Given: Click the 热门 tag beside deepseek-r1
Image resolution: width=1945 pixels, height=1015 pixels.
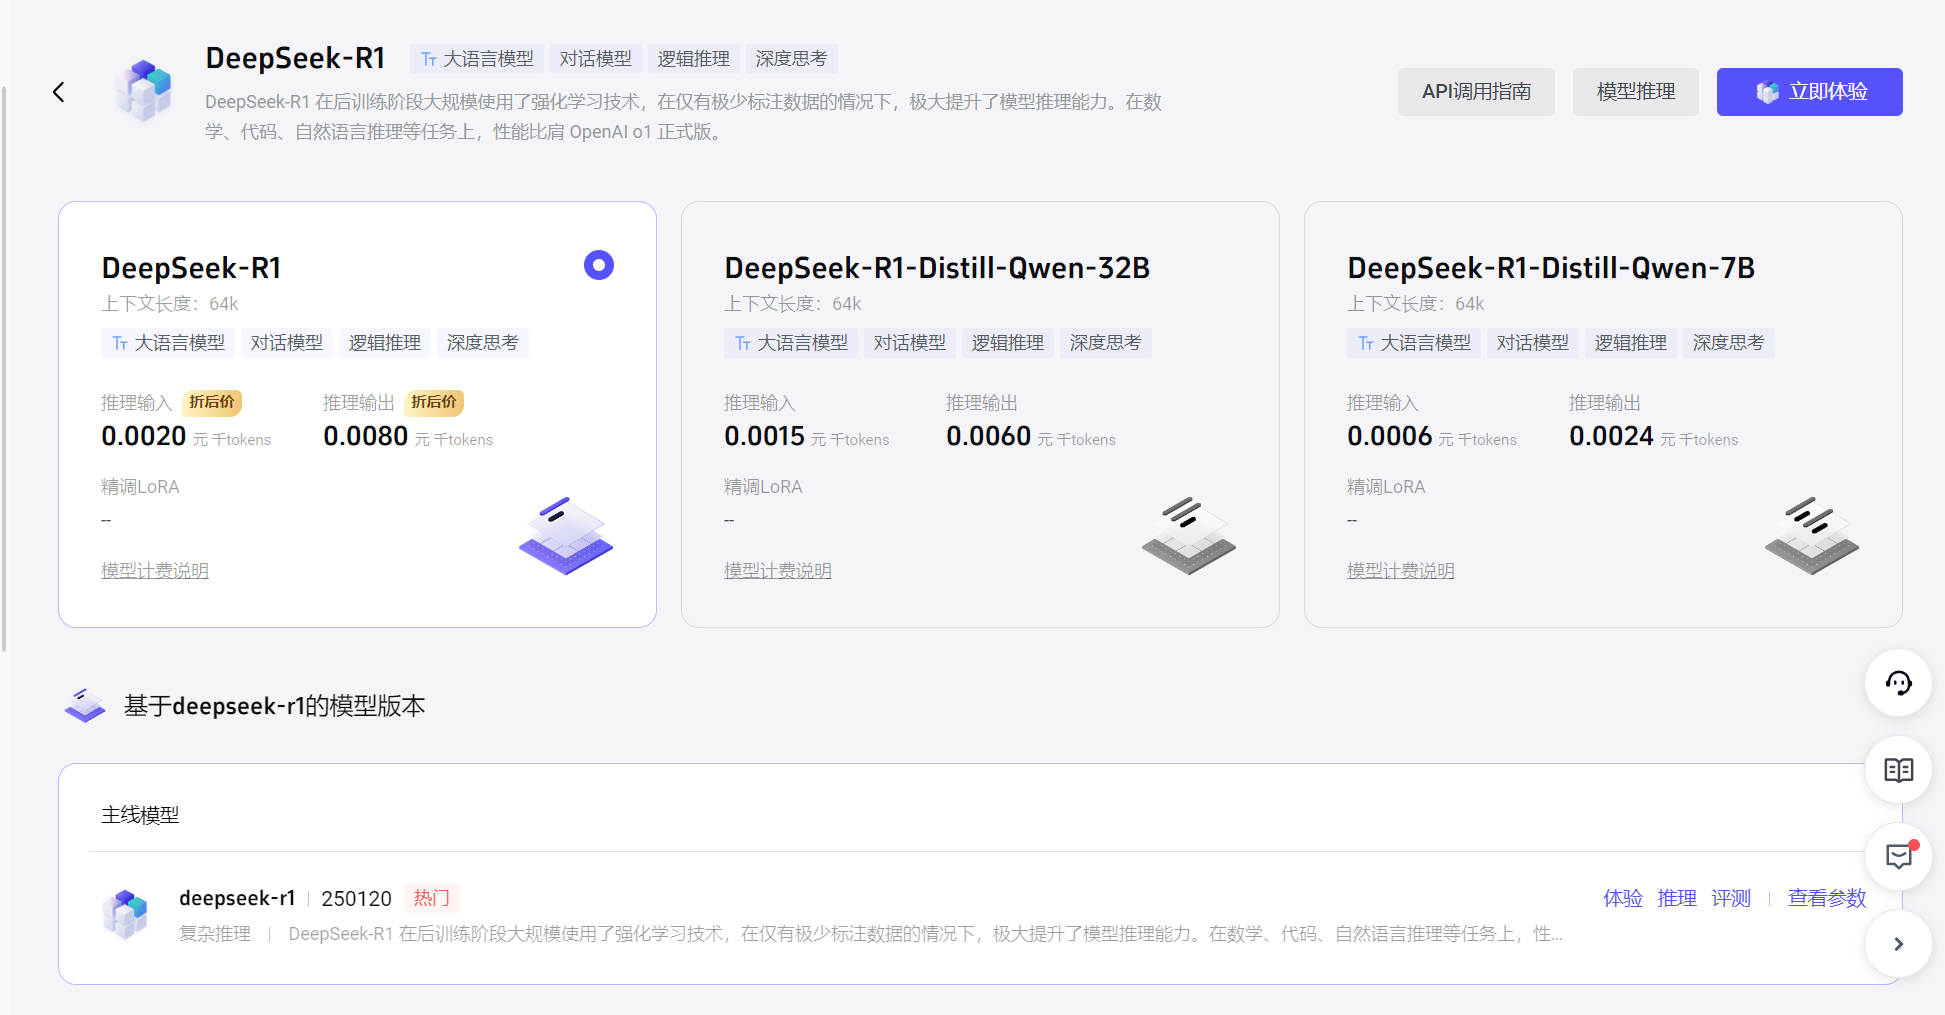Looking at the screenshot, I should 432,898.
